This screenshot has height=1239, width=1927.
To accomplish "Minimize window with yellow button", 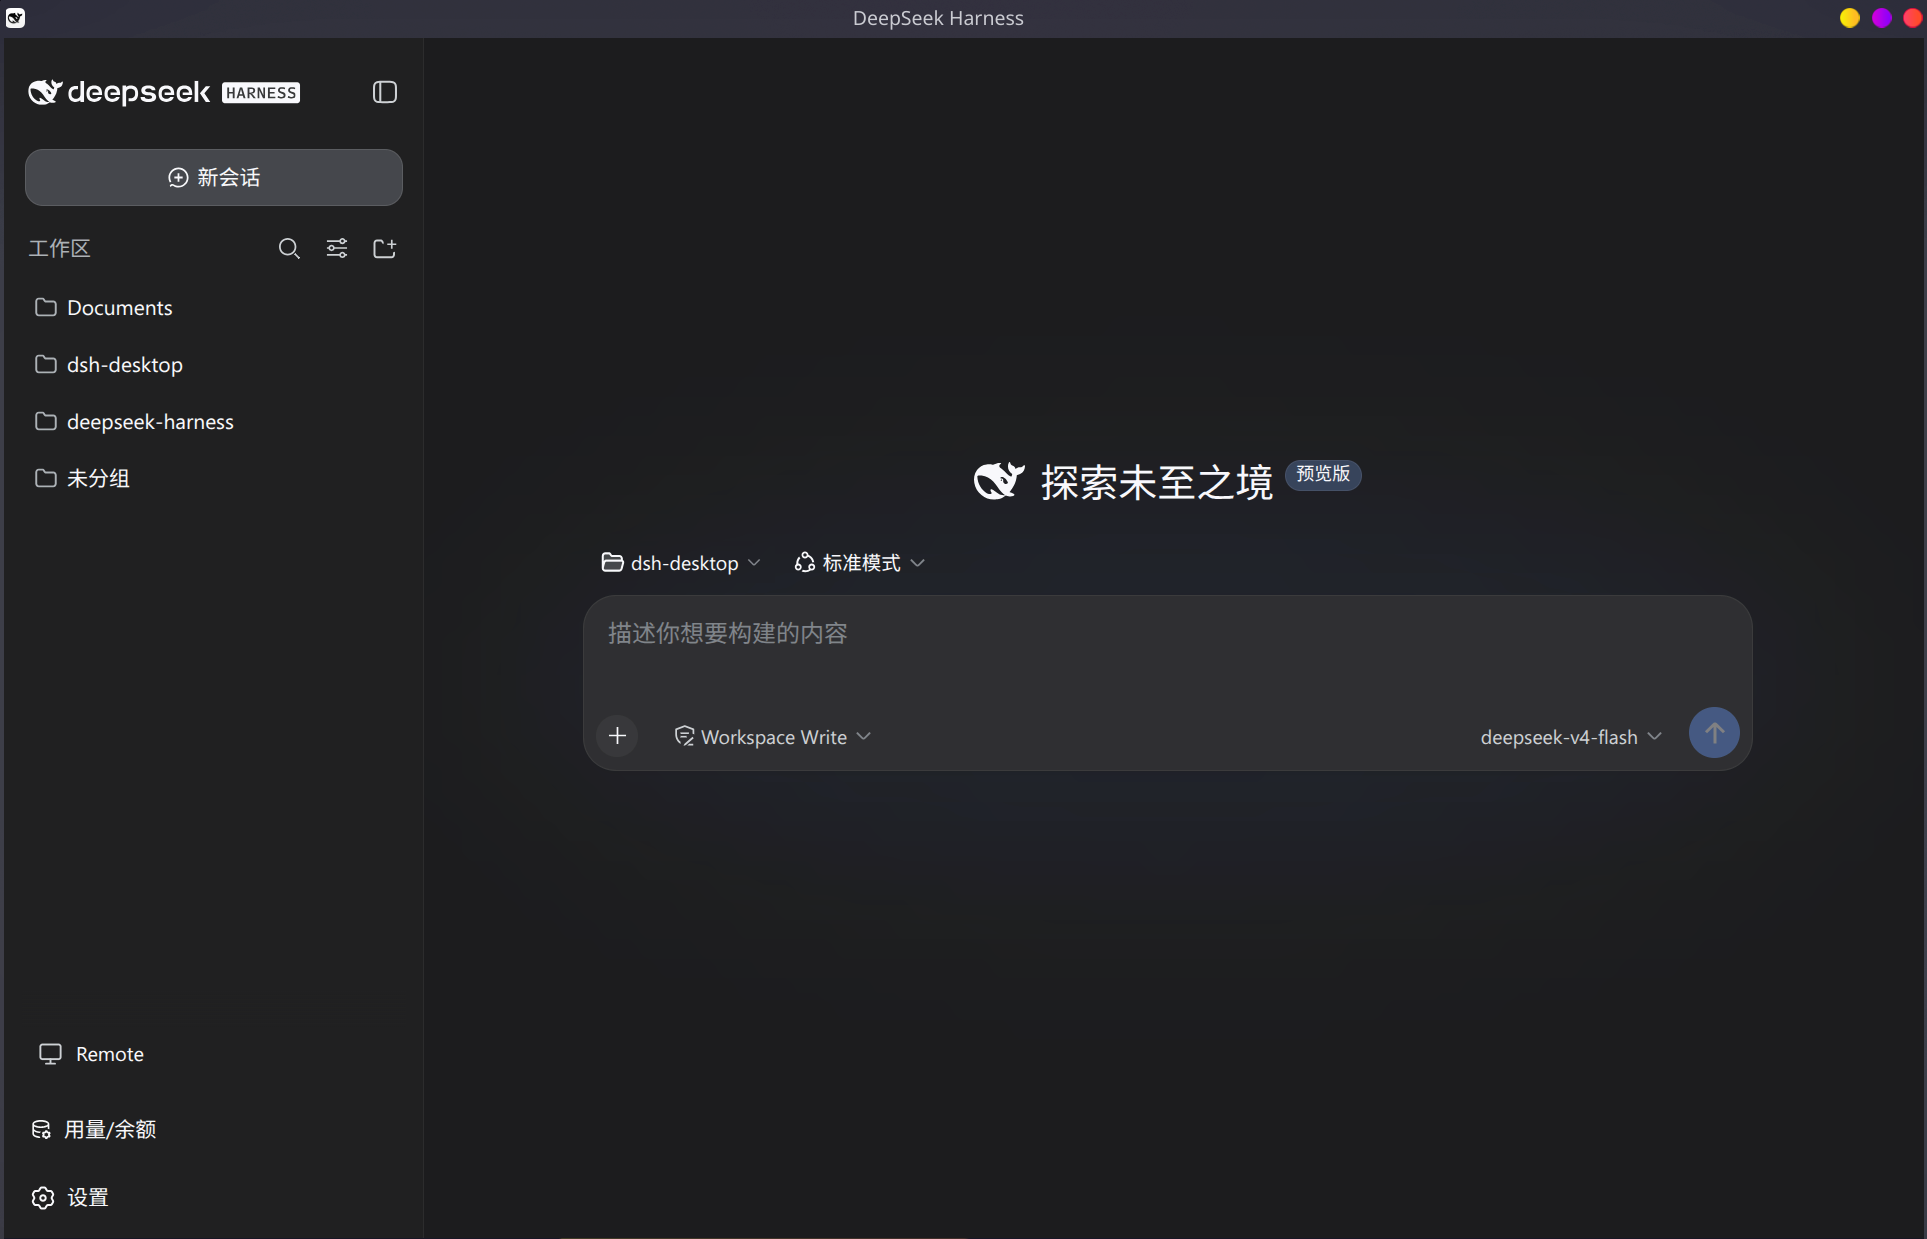I will tap(1850, 18).
